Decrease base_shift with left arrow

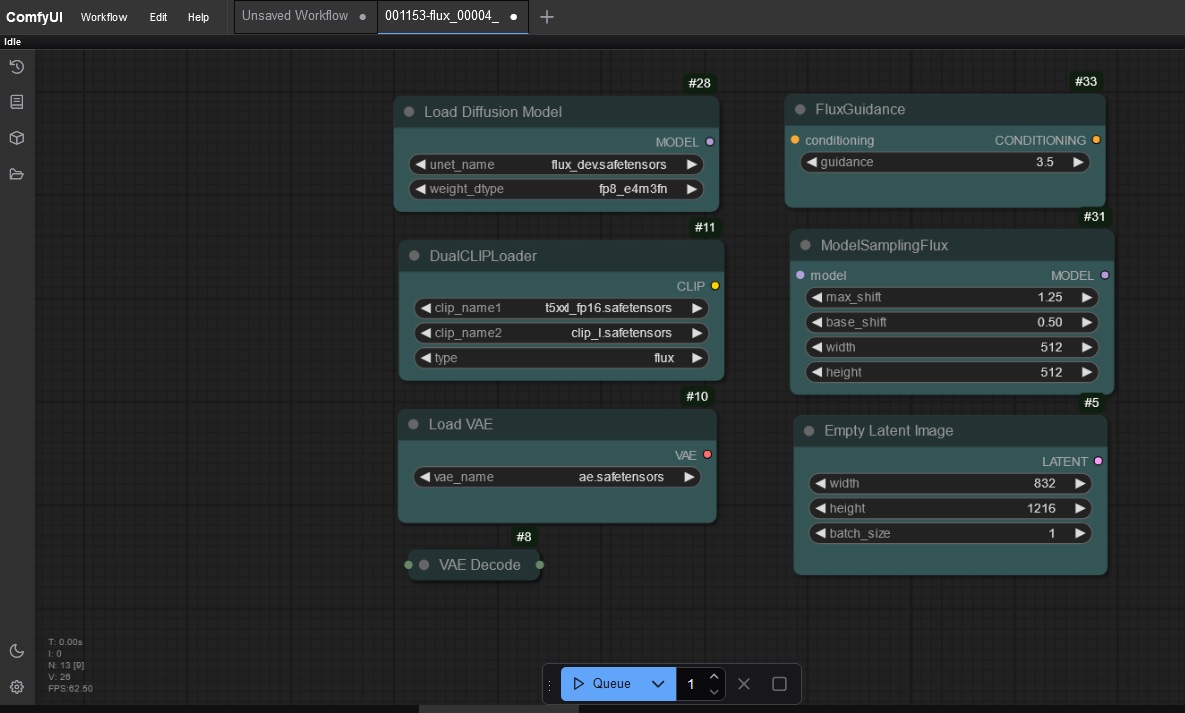coord(817,322)
